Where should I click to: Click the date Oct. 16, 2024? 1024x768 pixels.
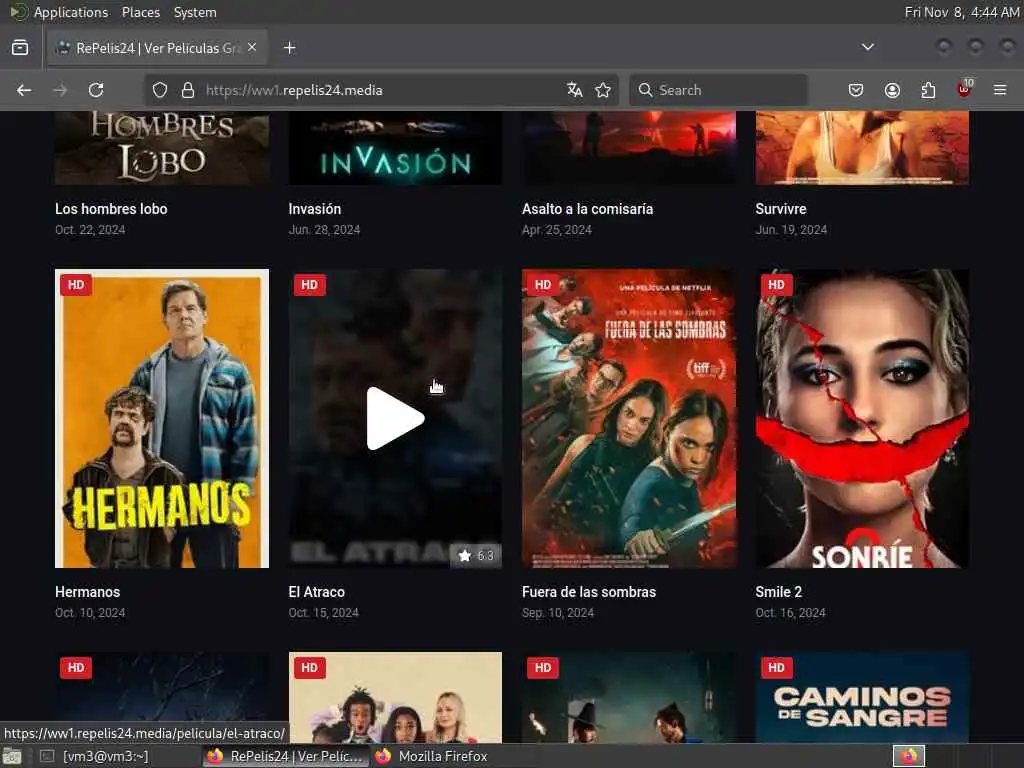point(790,613)
